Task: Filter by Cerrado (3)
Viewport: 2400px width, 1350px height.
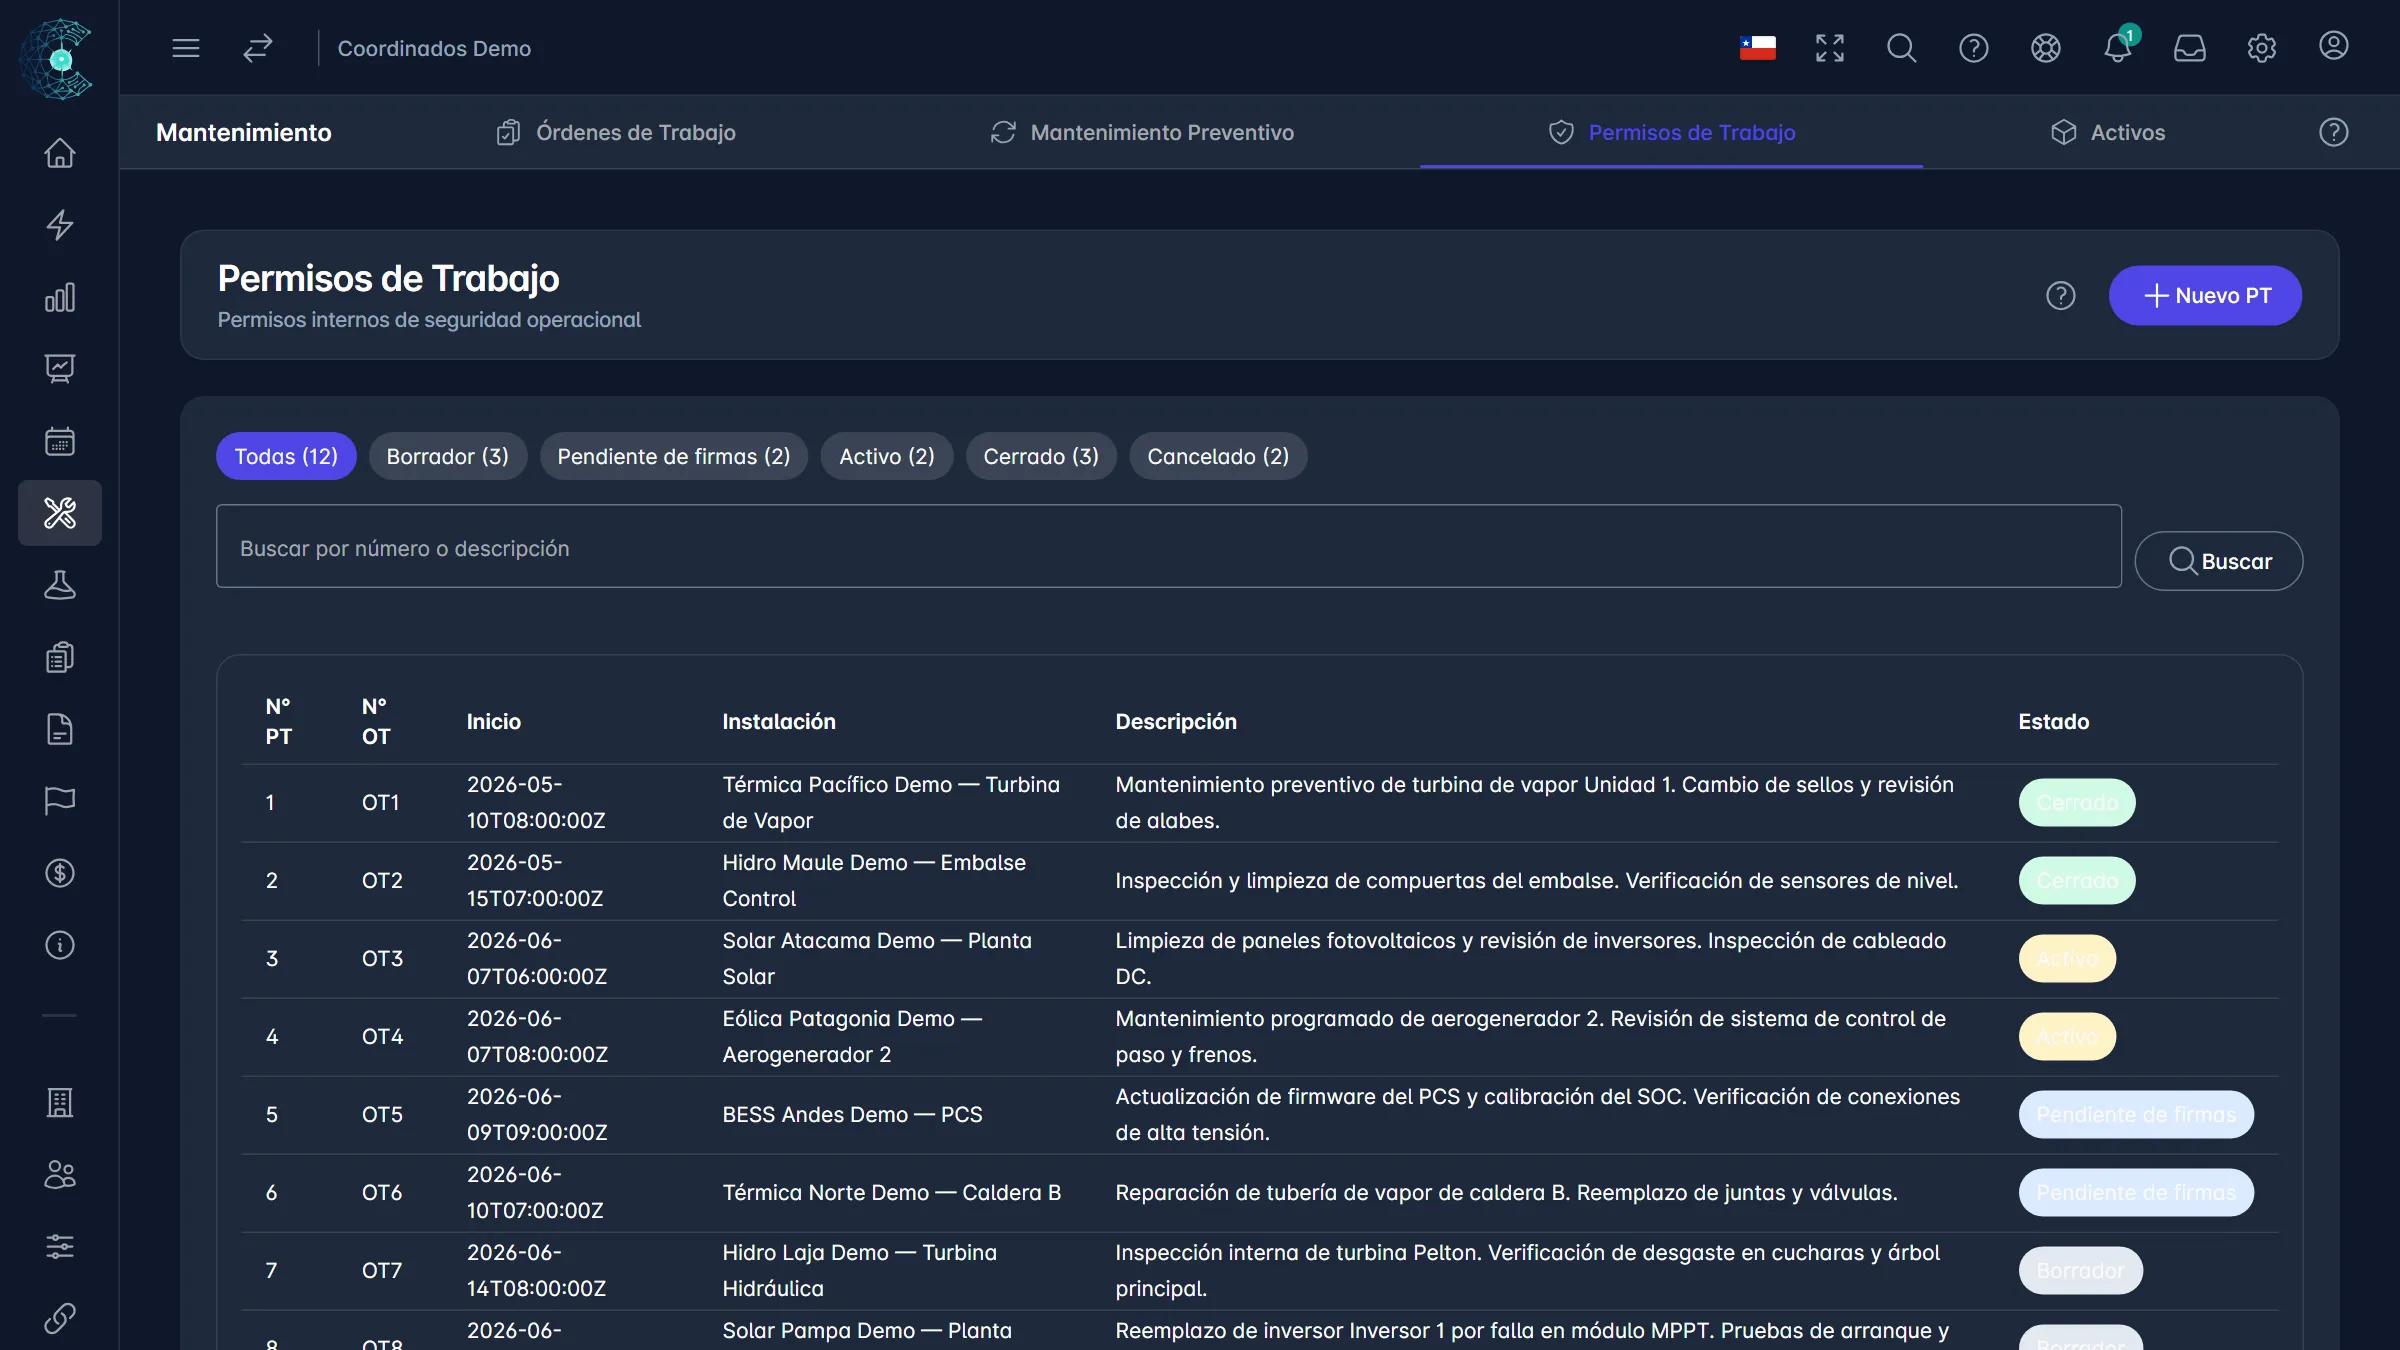Action: (x=1041, y=456)
